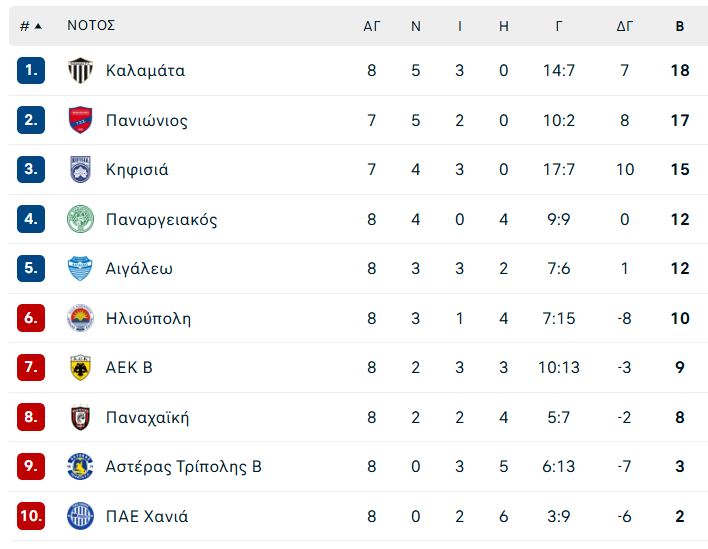Sort by the ΔΓ goal difference header
This screenshot has width=708, height=549.
(x=624, y=26)
